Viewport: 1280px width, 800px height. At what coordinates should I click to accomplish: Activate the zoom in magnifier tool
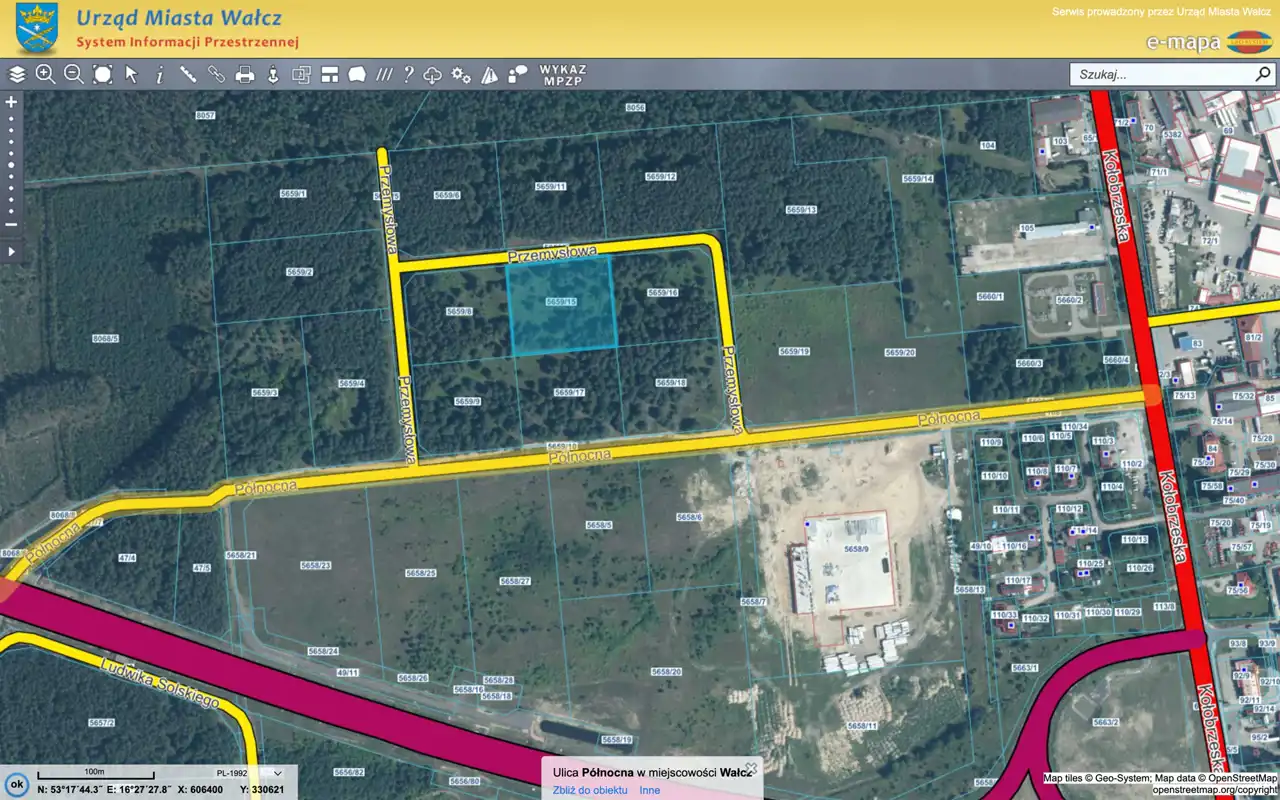tap(45, 74)
